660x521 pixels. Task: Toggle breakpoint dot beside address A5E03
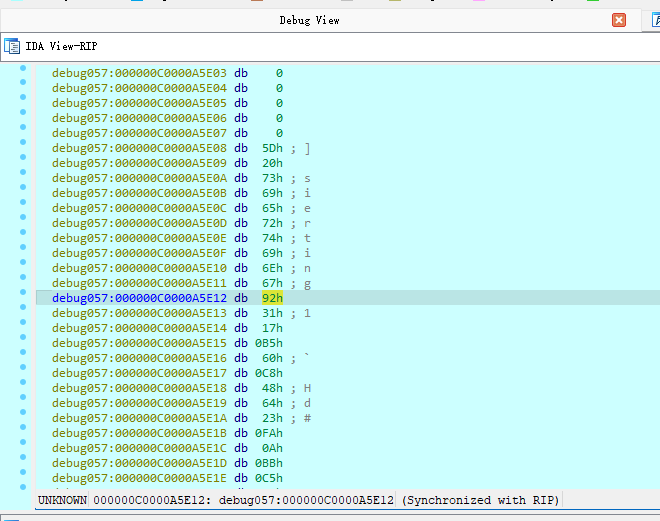click(x=23, y=67)
